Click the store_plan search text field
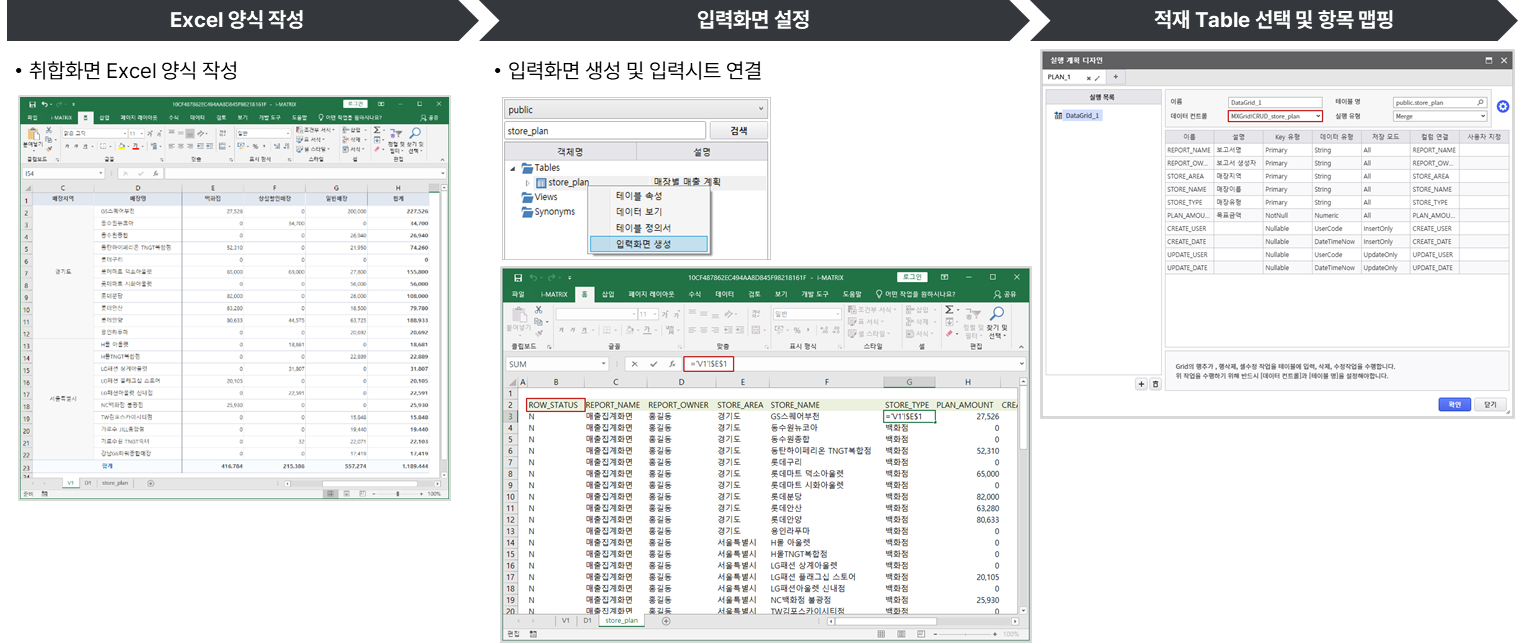This screenshot has width=1518, height=643. point(605,131)
